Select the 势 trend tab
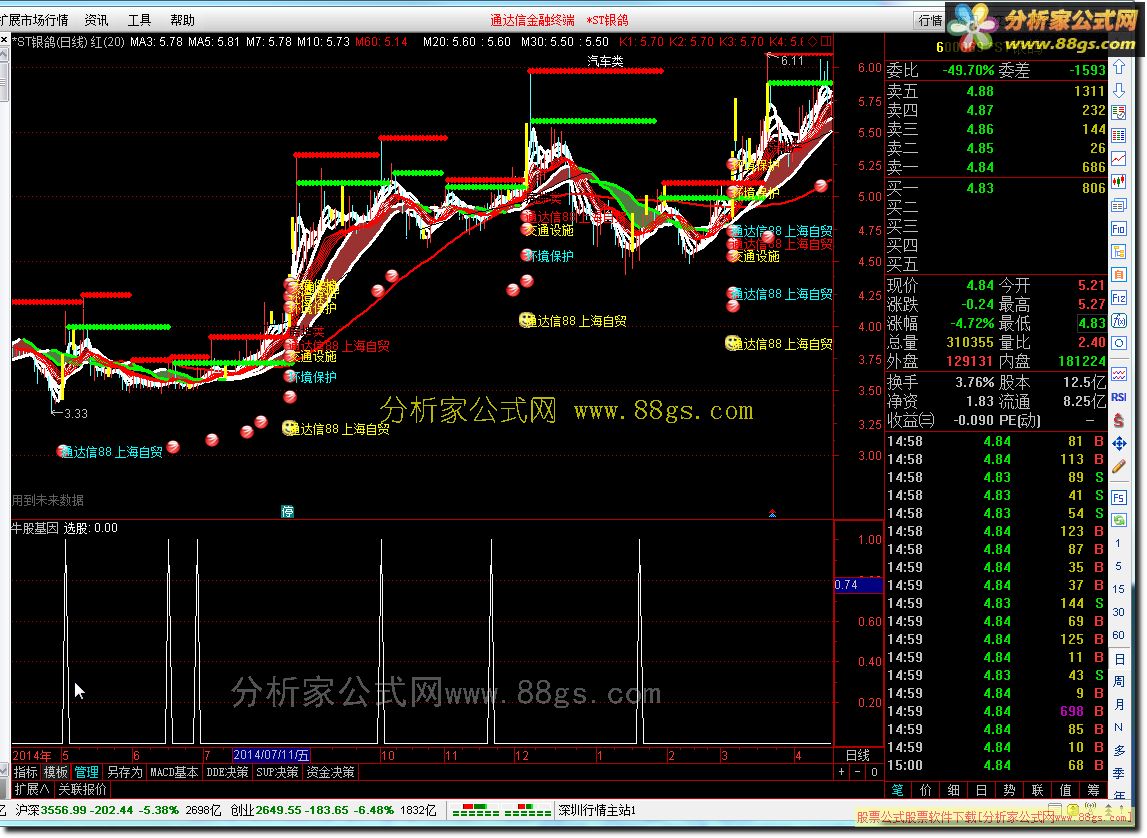 (x=1009, y=790)
